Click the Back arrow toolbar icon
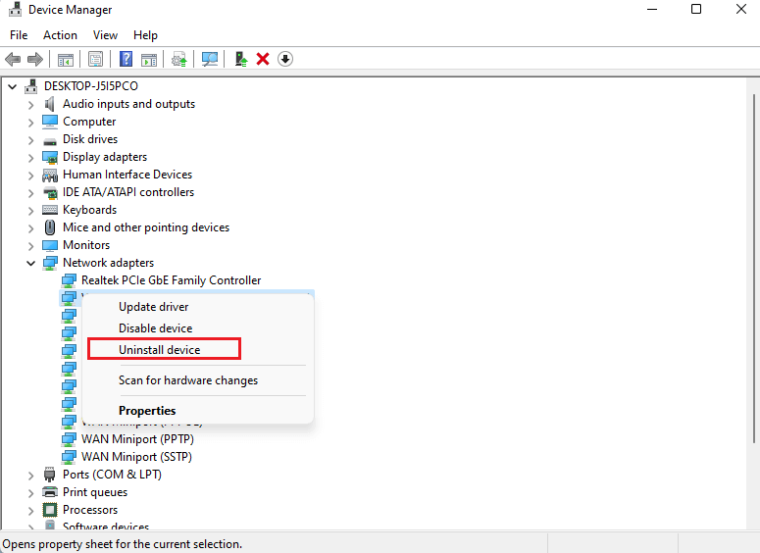The height and width of the screenshot is (553, 760). [13, 59]
